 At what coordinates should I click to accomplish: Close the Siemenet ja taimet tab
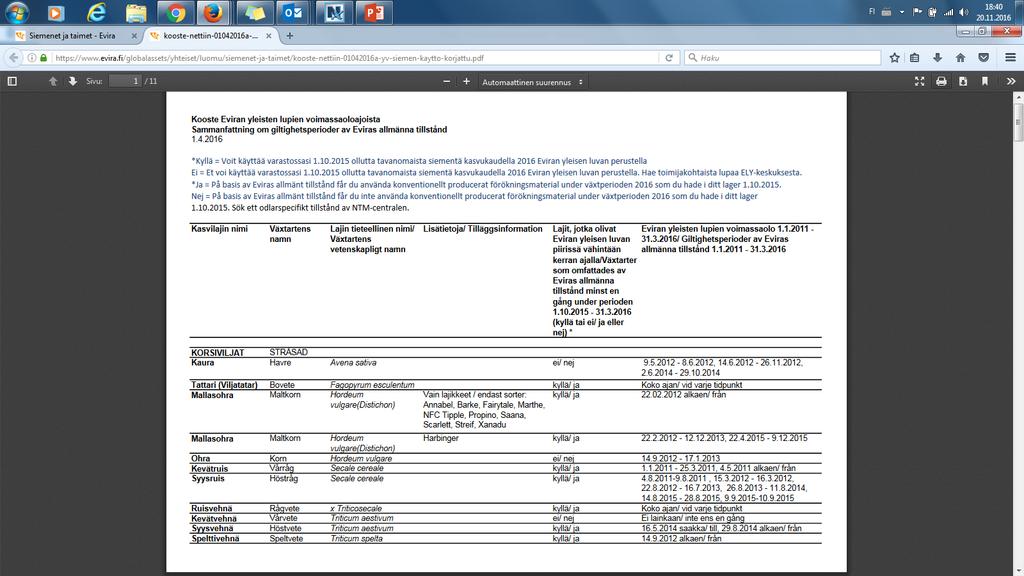click(x=135, y=36)
